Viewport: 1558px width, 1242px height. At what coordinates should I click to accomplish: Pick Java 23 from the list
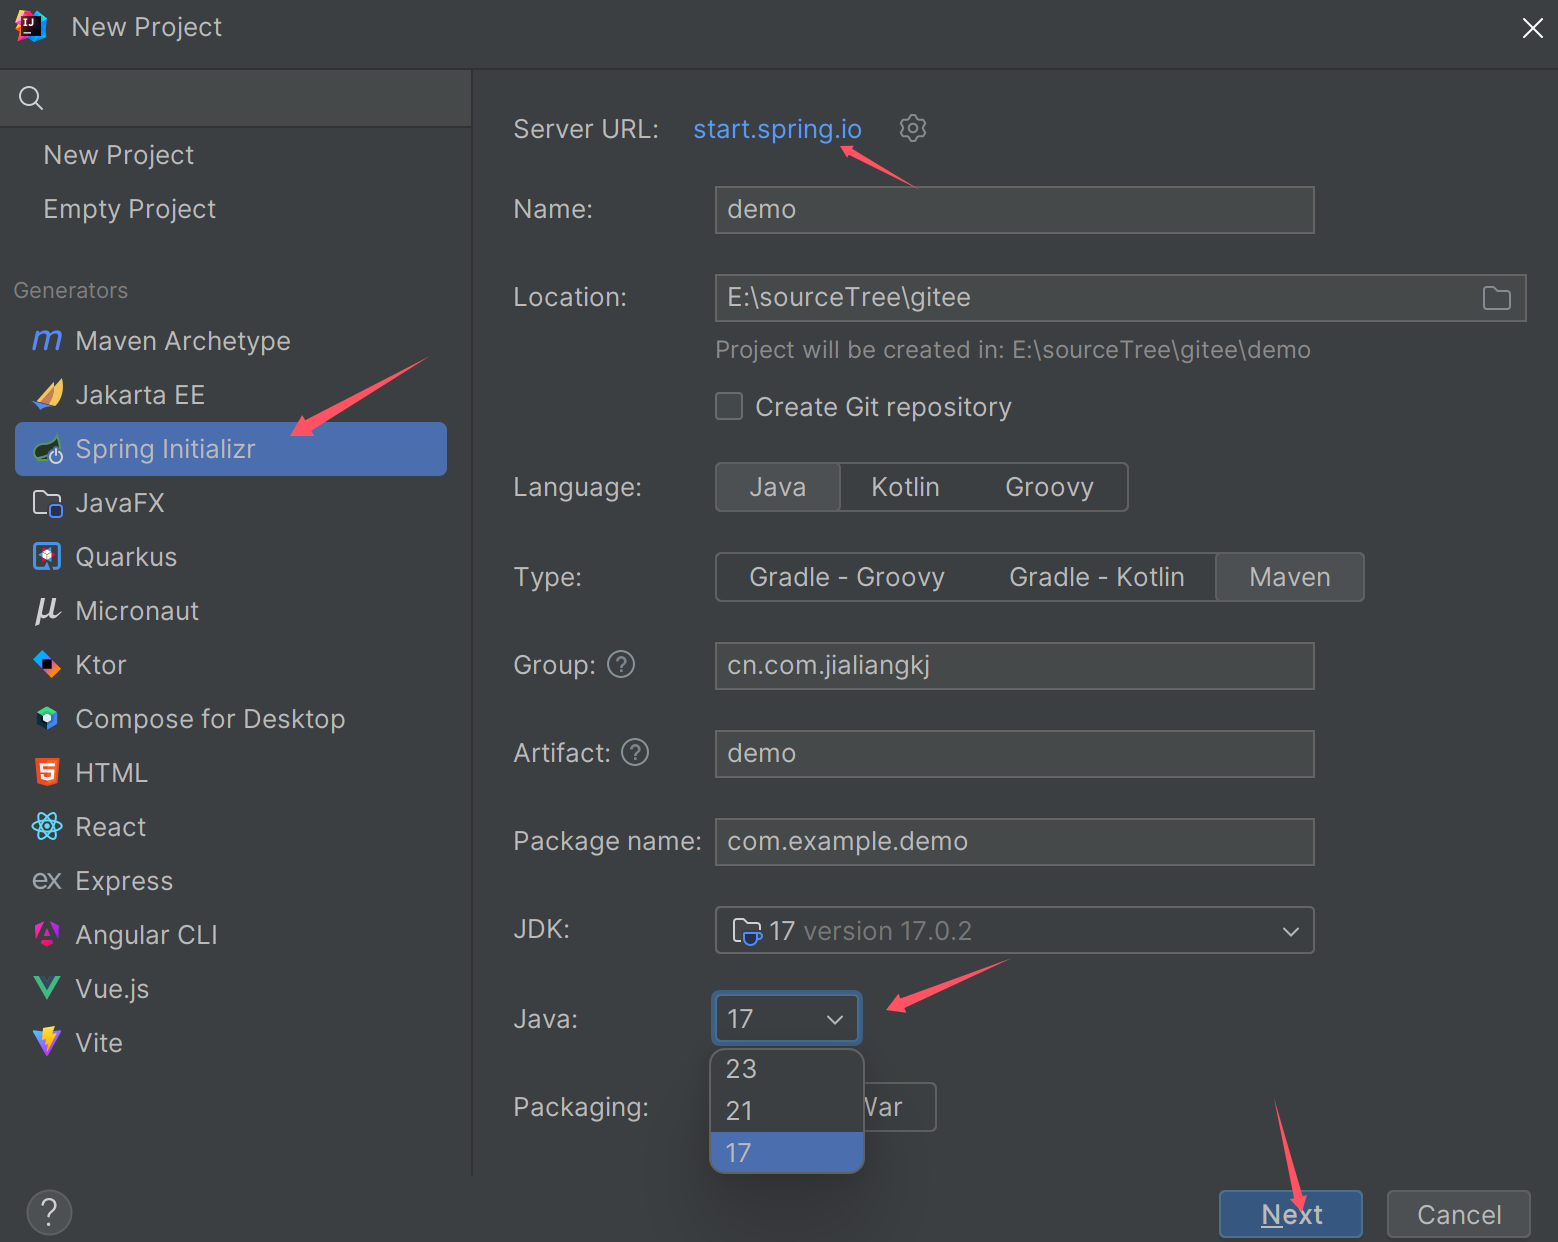click(x=787, y=1069)
